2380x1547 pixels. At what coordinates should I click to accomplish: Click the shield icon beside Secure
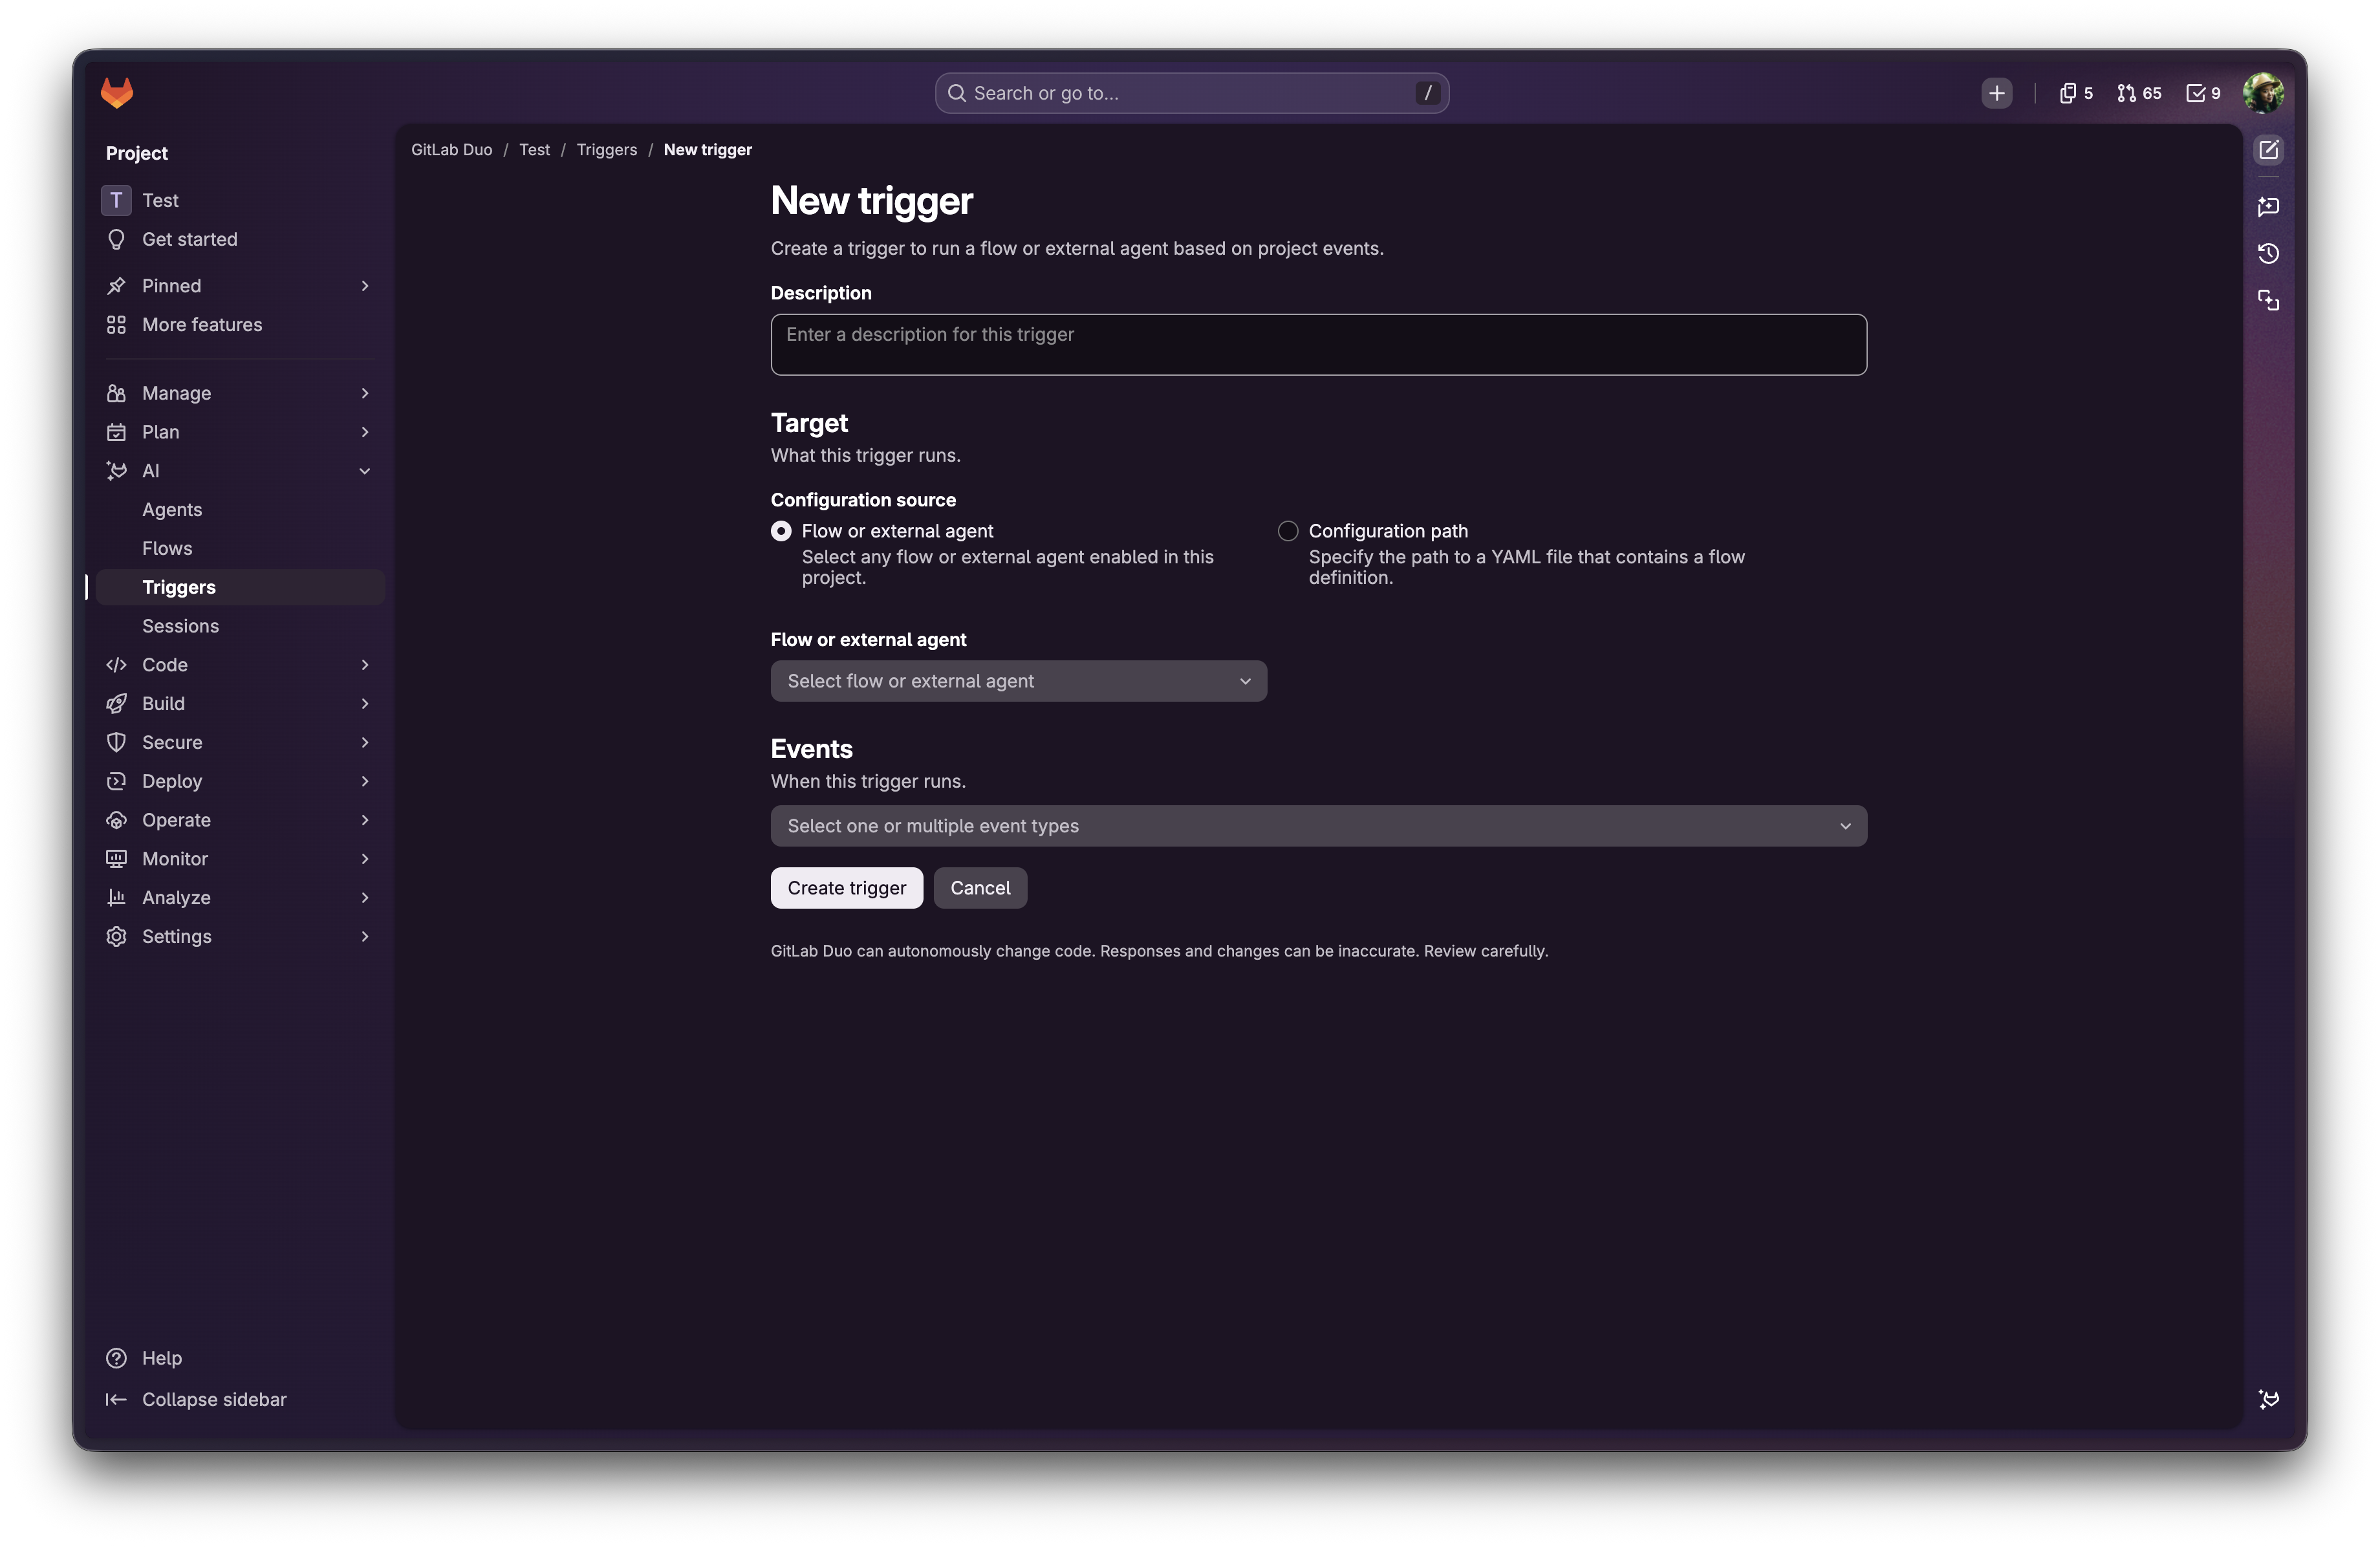coord(116,742)
